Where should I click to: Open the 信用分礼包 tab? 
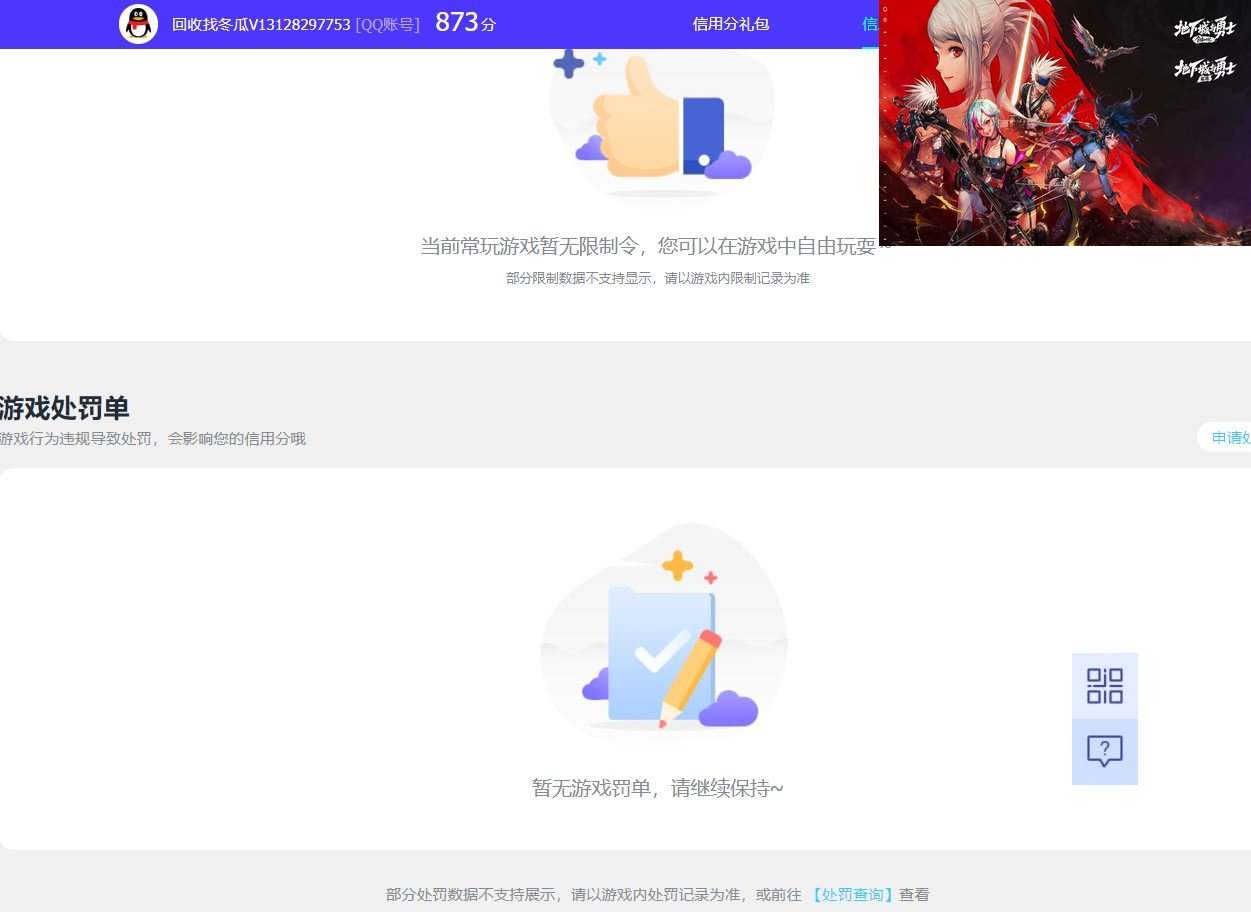pos(731,24)
